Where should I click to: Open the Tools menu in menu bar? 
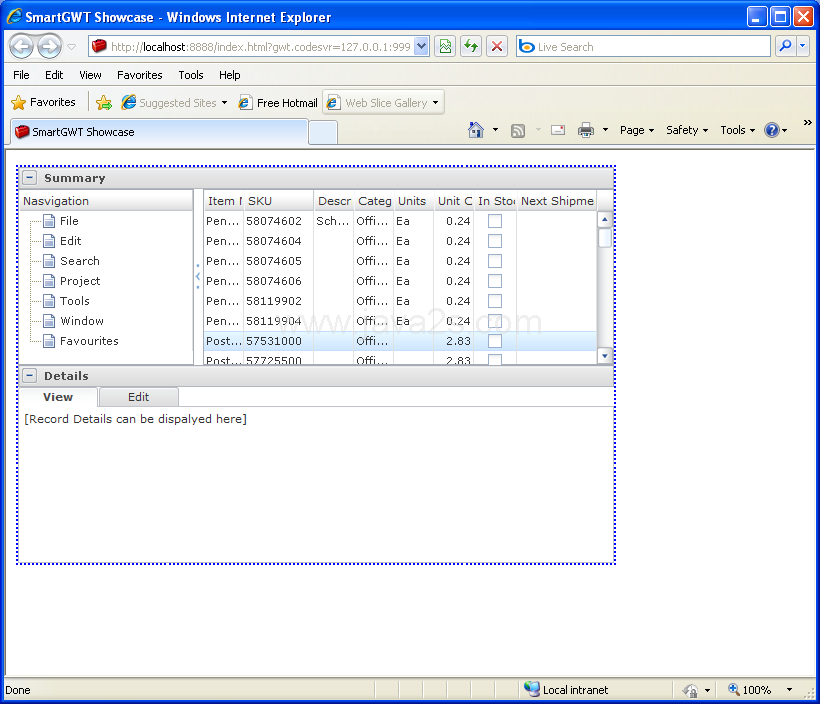tap(190, 75)
